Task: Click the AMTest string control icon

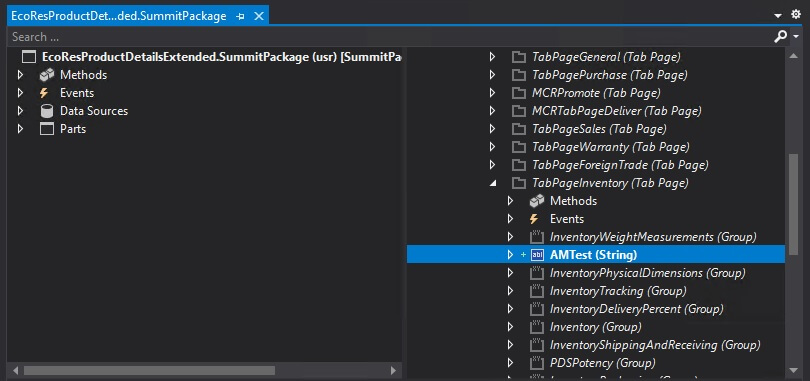Action: click(x=537, y=255)
